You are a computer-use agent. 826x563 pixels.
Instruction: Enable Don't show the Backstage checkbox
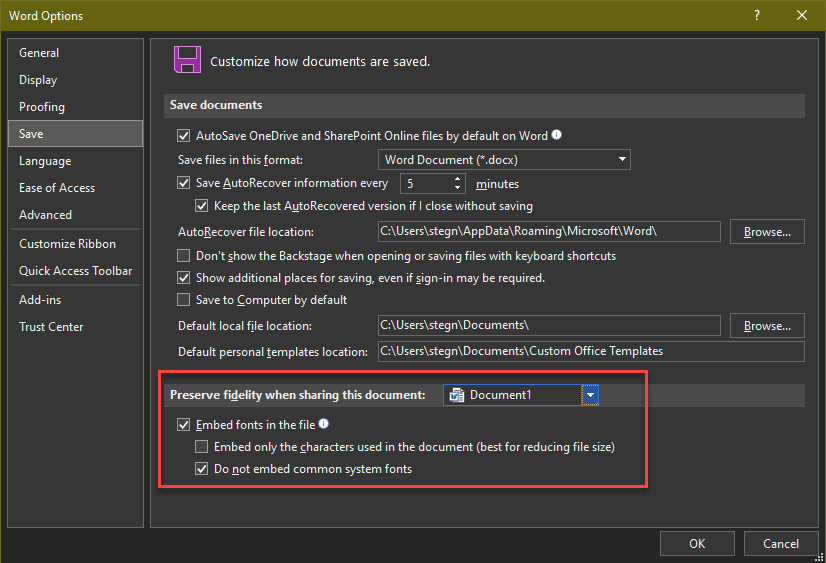coord(183,256)
